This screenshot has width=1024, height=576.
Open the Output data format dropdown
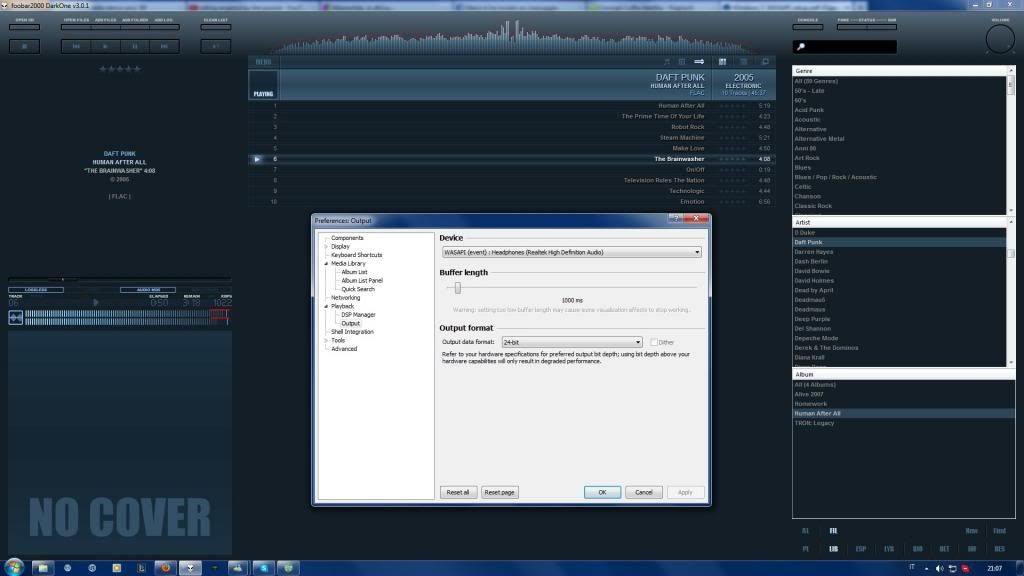point(571,342)
